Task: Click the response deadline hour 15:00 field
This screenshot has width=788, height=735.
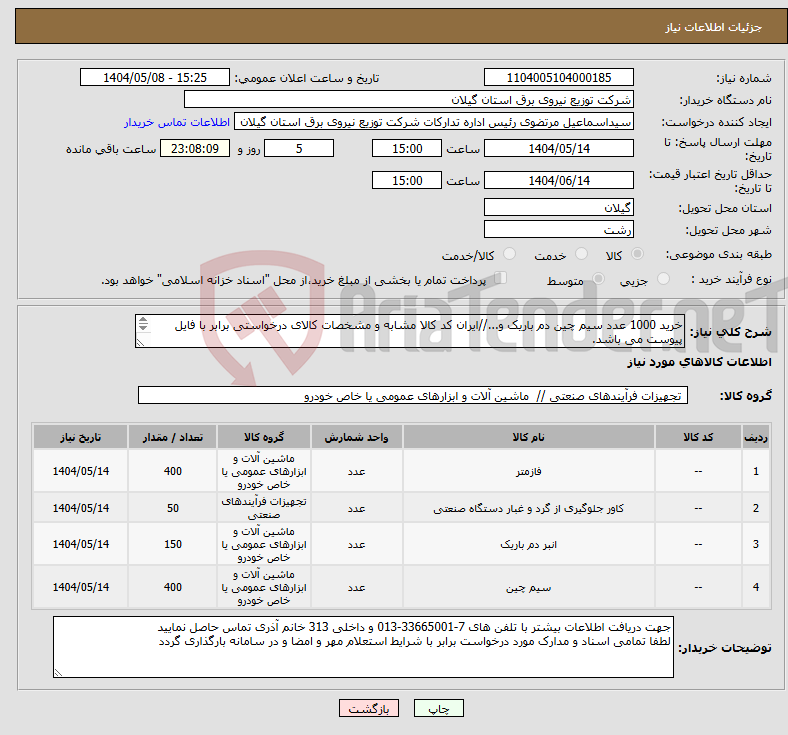Action: point(407,149)
